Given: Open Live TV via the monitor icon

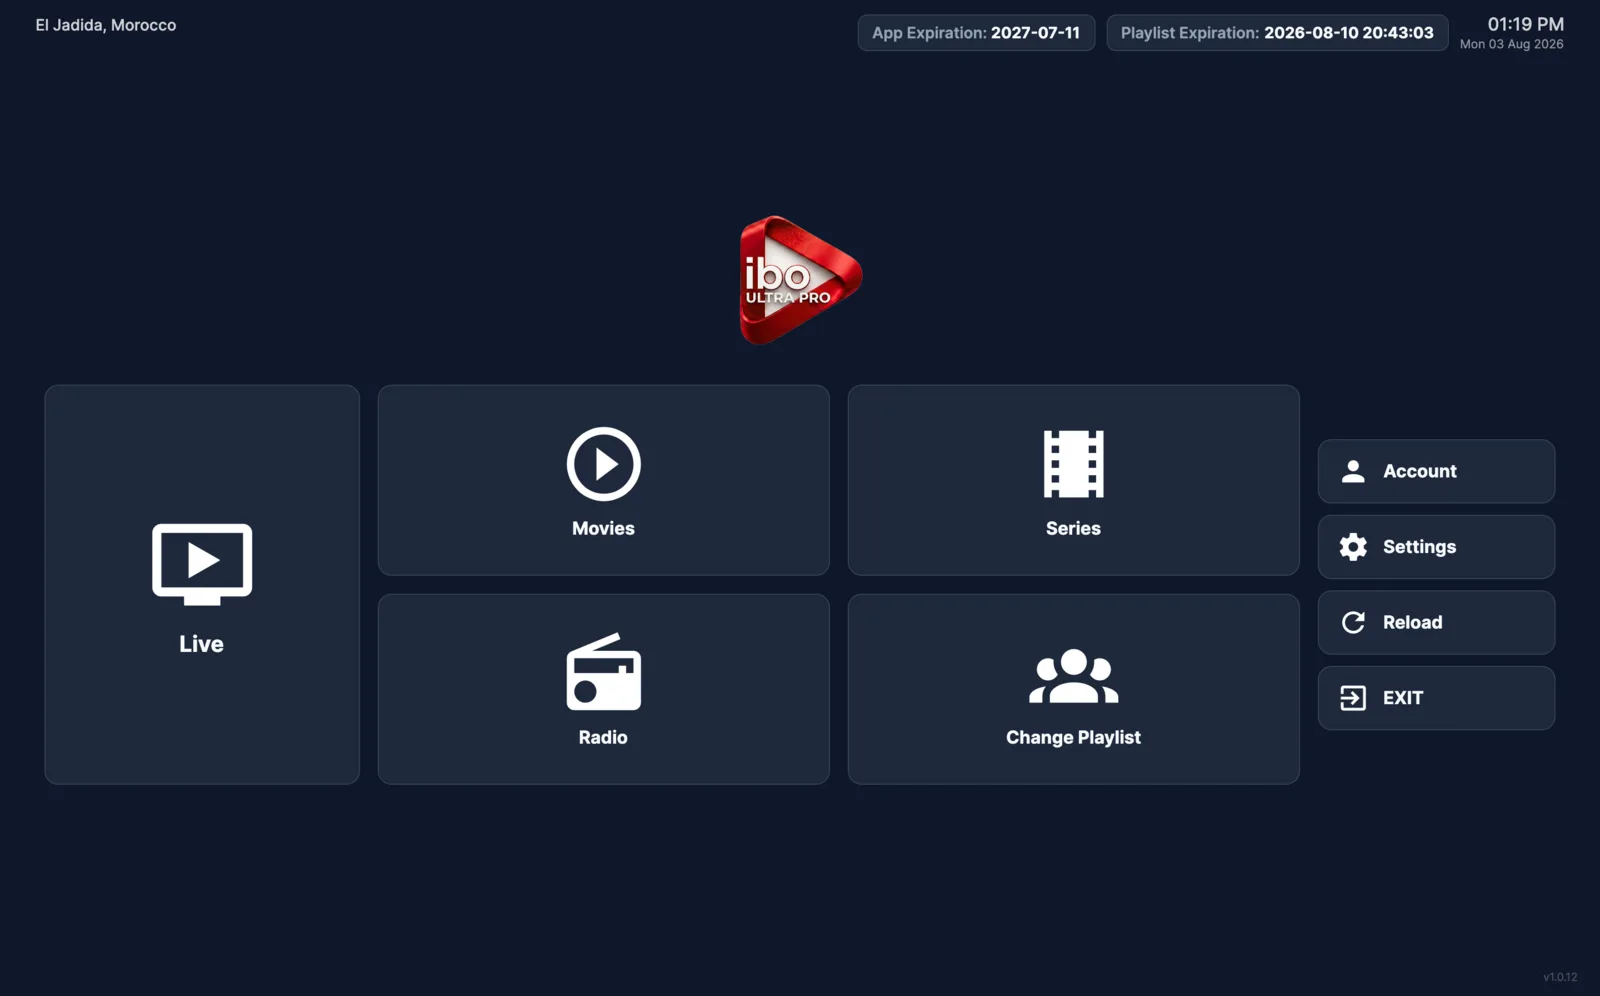Looking at the screenshot, I should (202, 564).
